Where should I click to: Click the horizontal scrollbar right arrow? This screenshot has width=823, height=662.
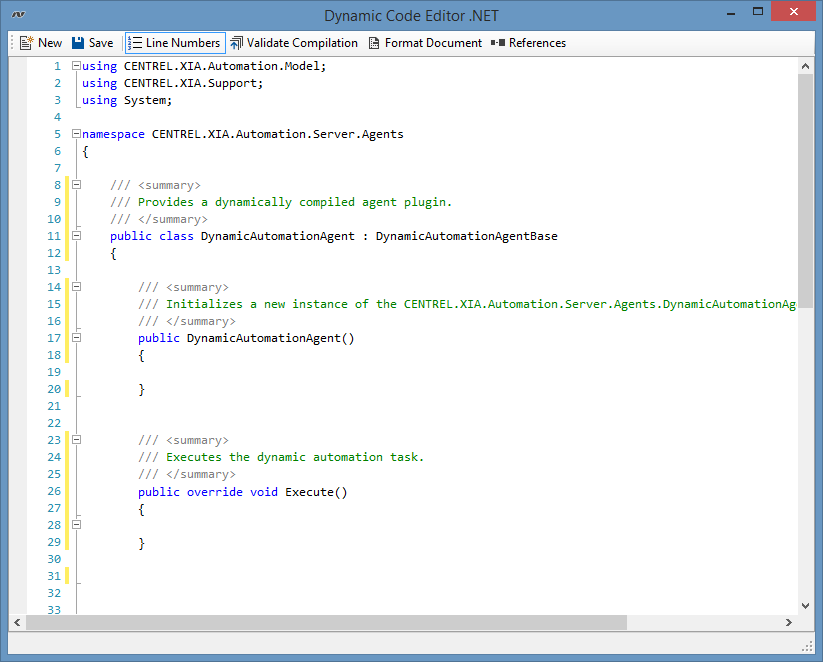click(x=788, y=623)
